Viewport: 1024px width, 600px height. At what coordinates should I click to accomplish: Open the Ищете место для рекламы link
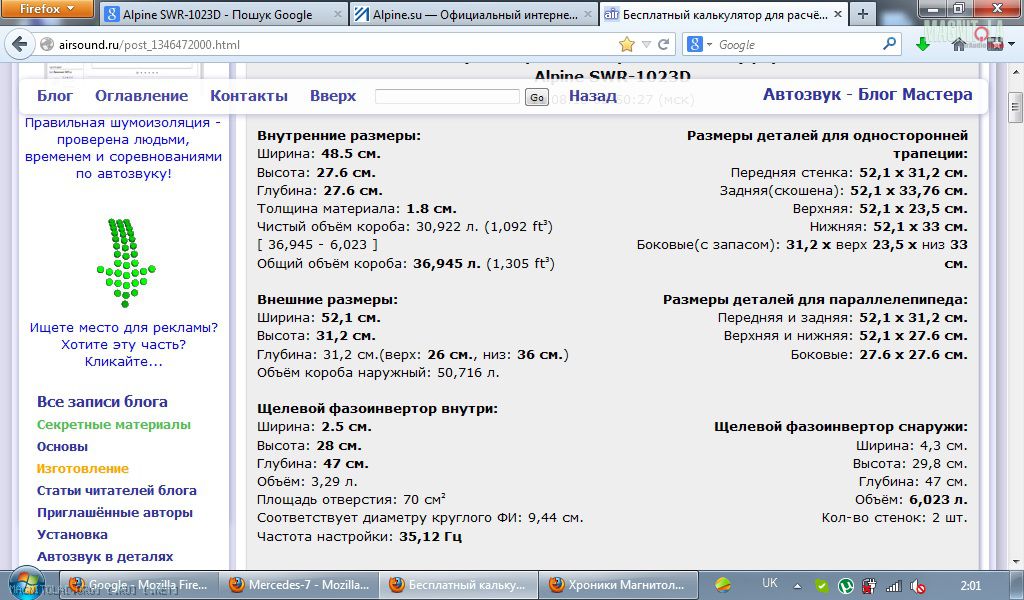click(x=123, y=344)
